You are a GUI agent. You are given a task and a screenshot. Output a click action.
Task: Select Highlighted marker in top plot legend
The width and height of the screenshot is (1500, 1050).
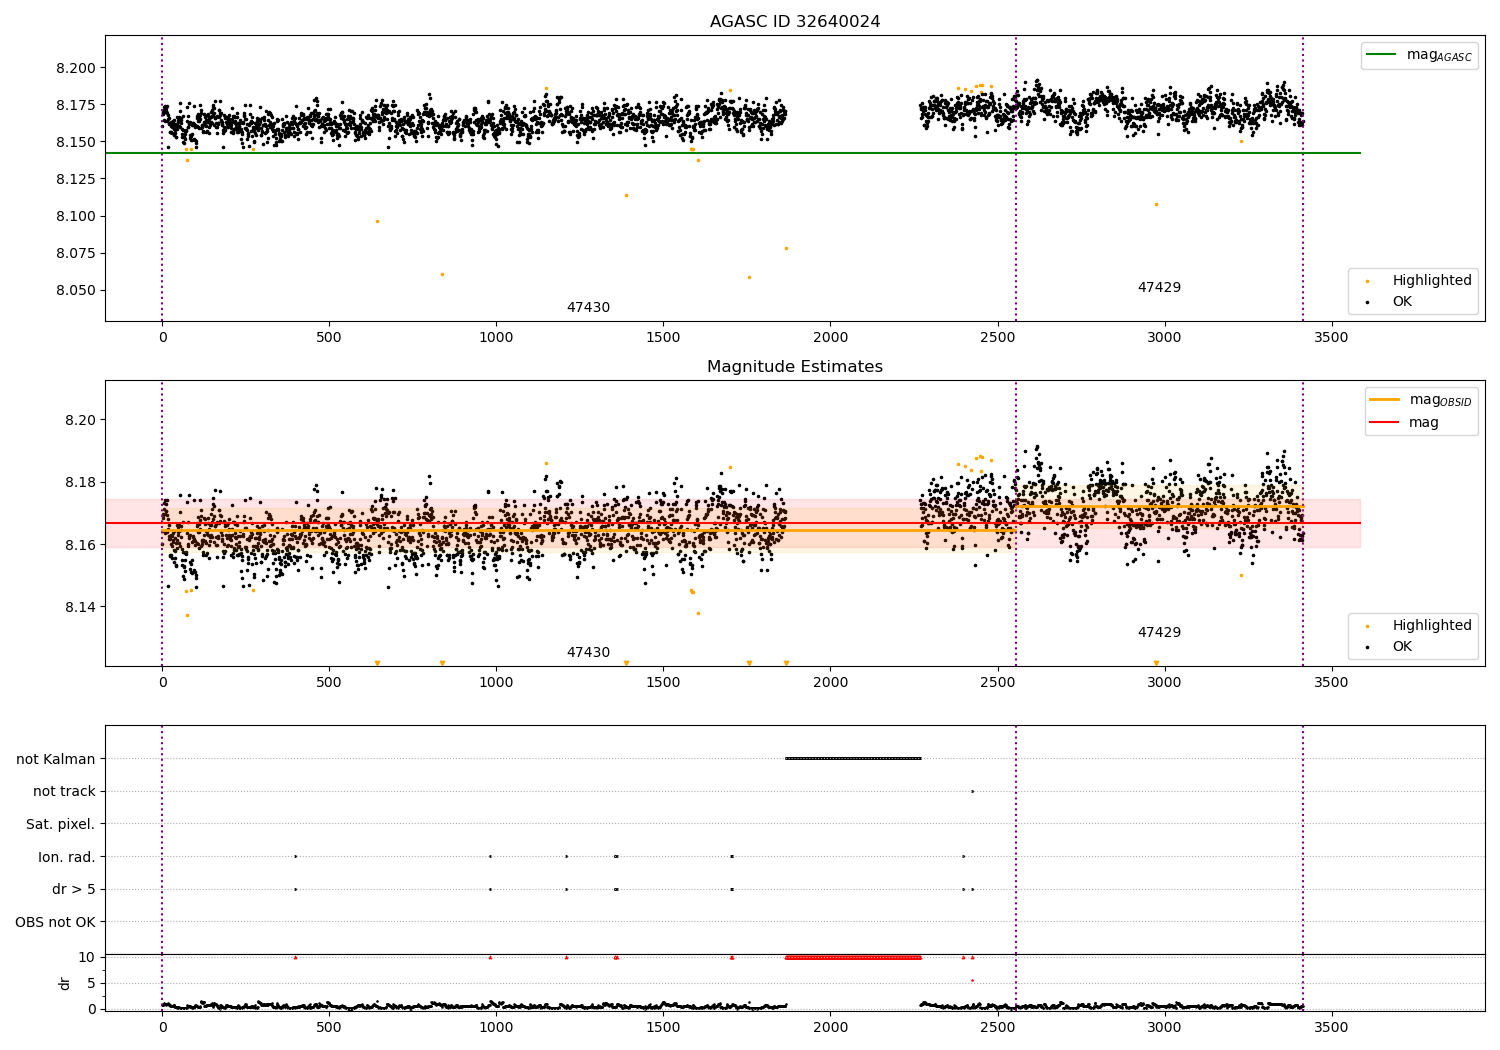pyautogui.click(x=1367, y=281)
